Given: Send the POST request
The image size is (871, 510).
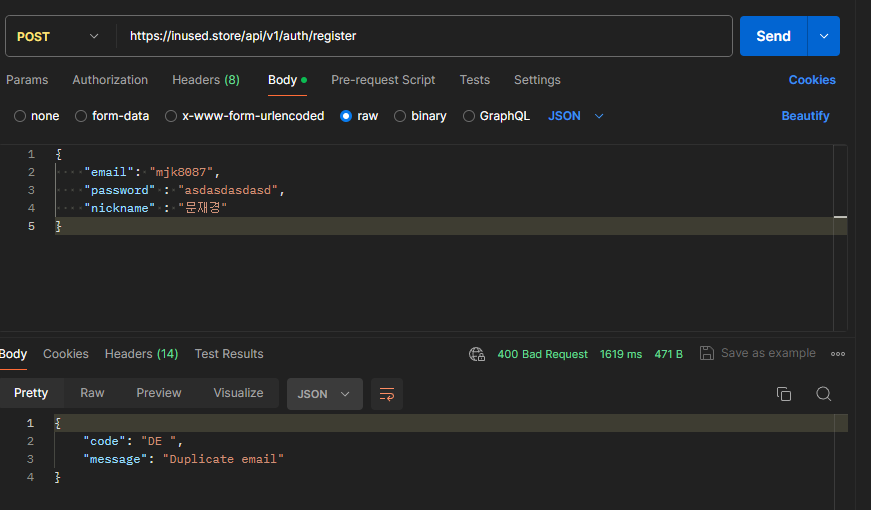Looking at the screenshot, I should tap(773, 36).
